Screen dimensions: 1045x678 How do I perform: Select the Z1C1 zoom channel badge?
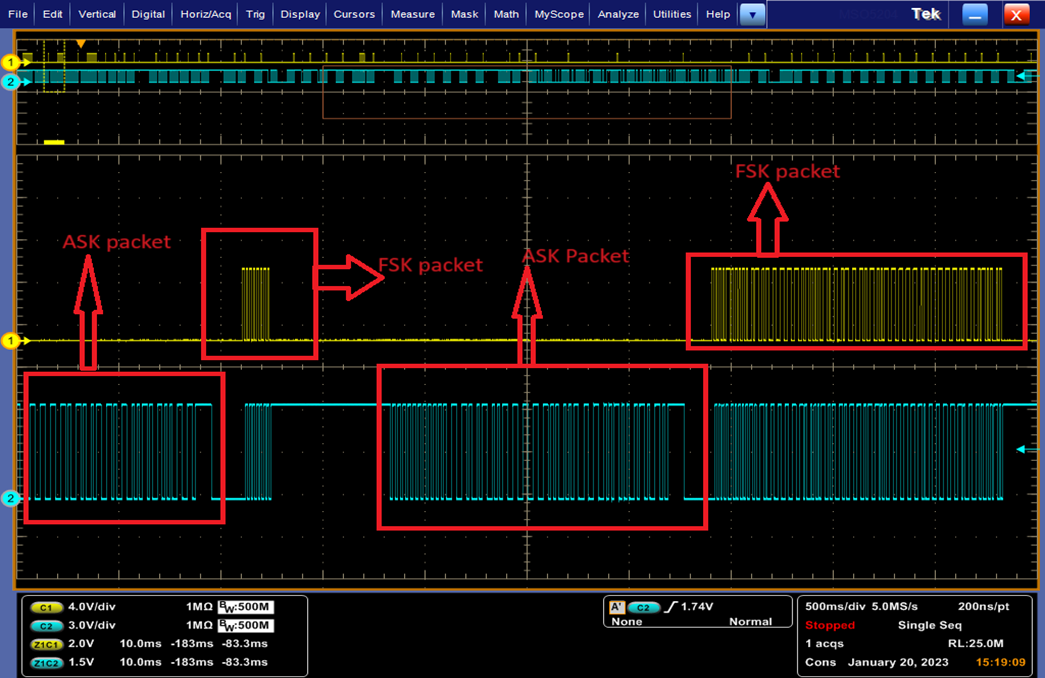click(x=46, y=644)
